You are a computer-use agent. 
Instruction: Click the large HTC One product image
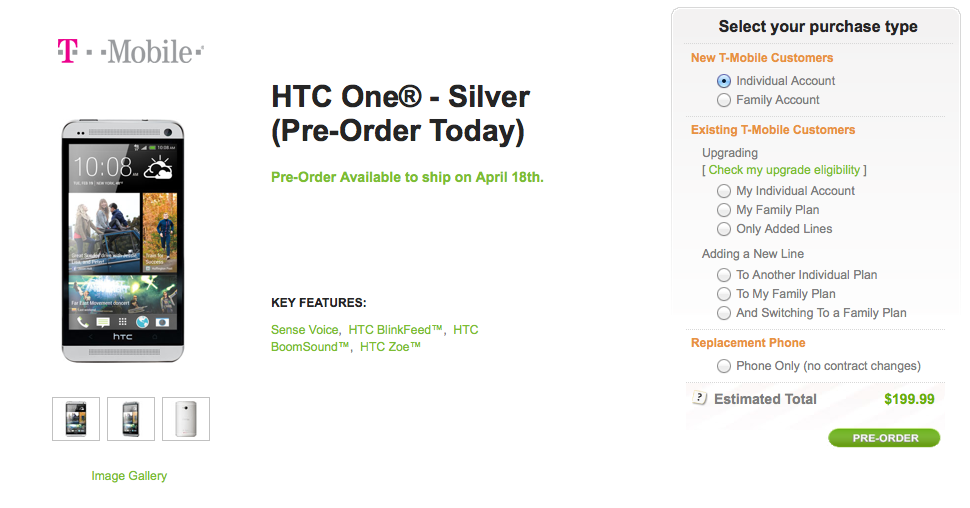pyautogui.click(x=124, y=241)
